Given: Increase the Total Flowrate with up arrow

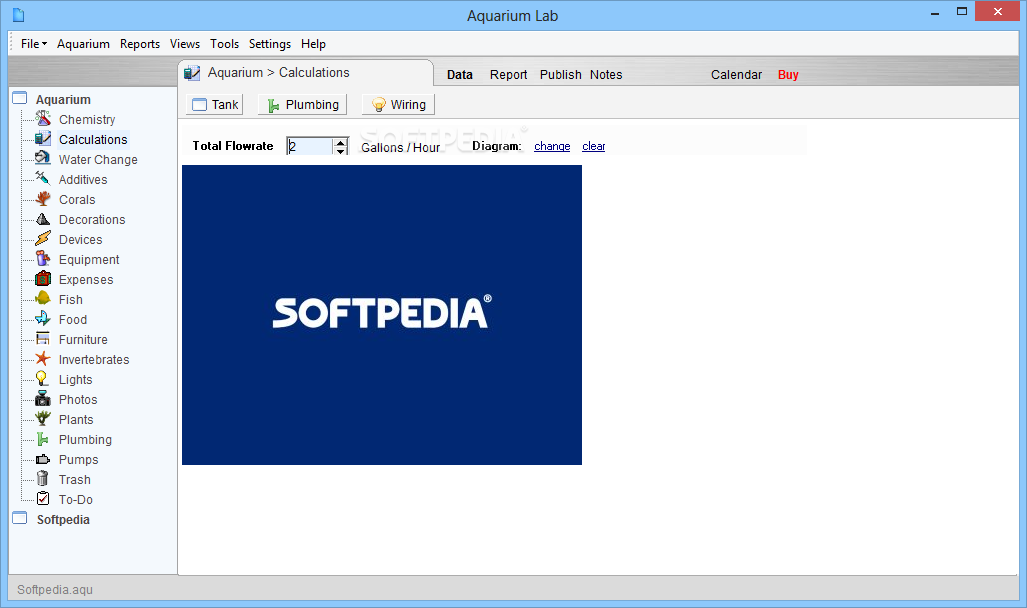Looking at the screenshot, I should click(x=341, y=142).
